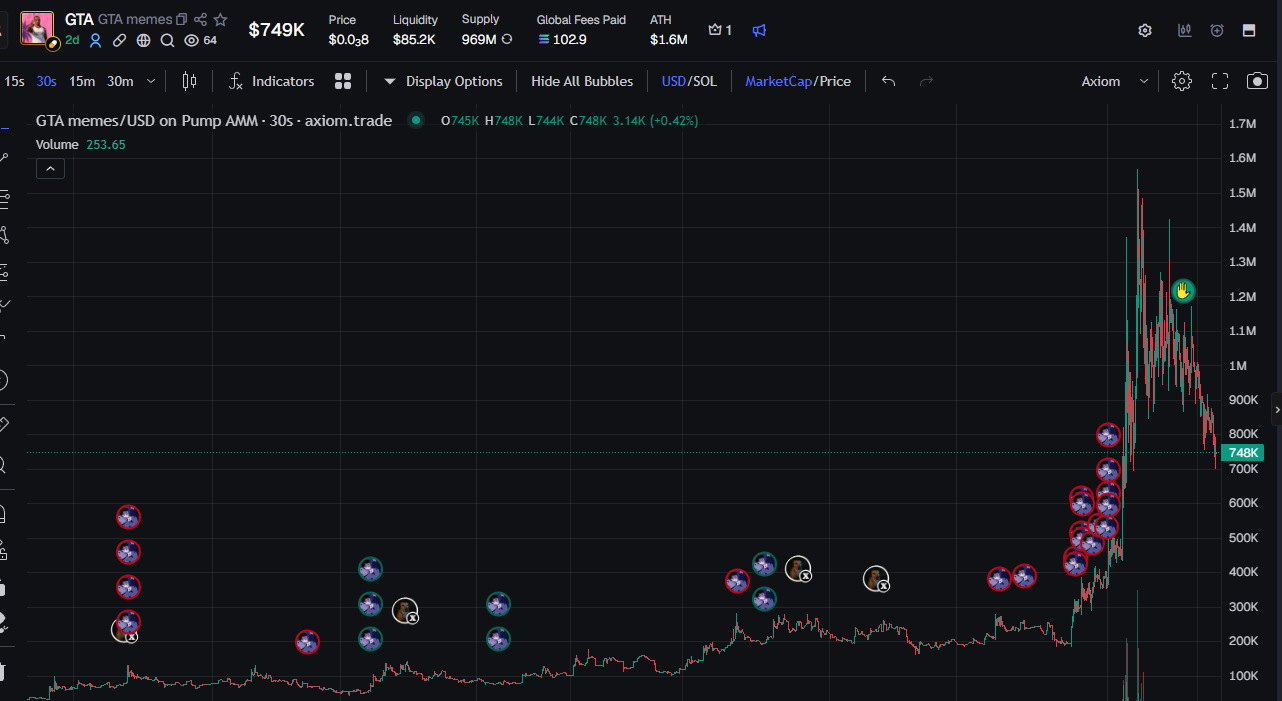The width and height of the screenshot is (1282, 701).
Task: Open the Axiom dropdown
Action: pos(1115,81)
